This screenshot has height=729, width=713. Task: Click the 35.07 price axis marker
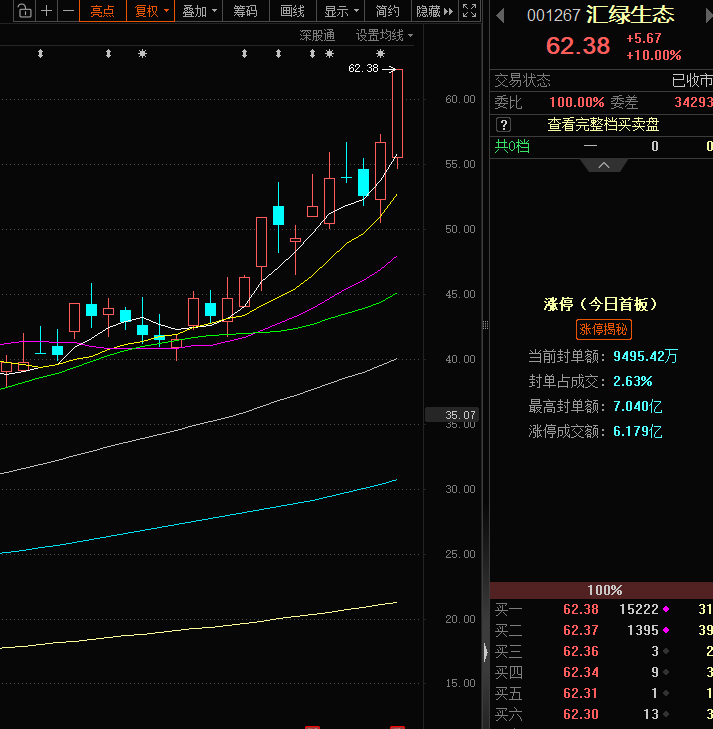point(452,415)
